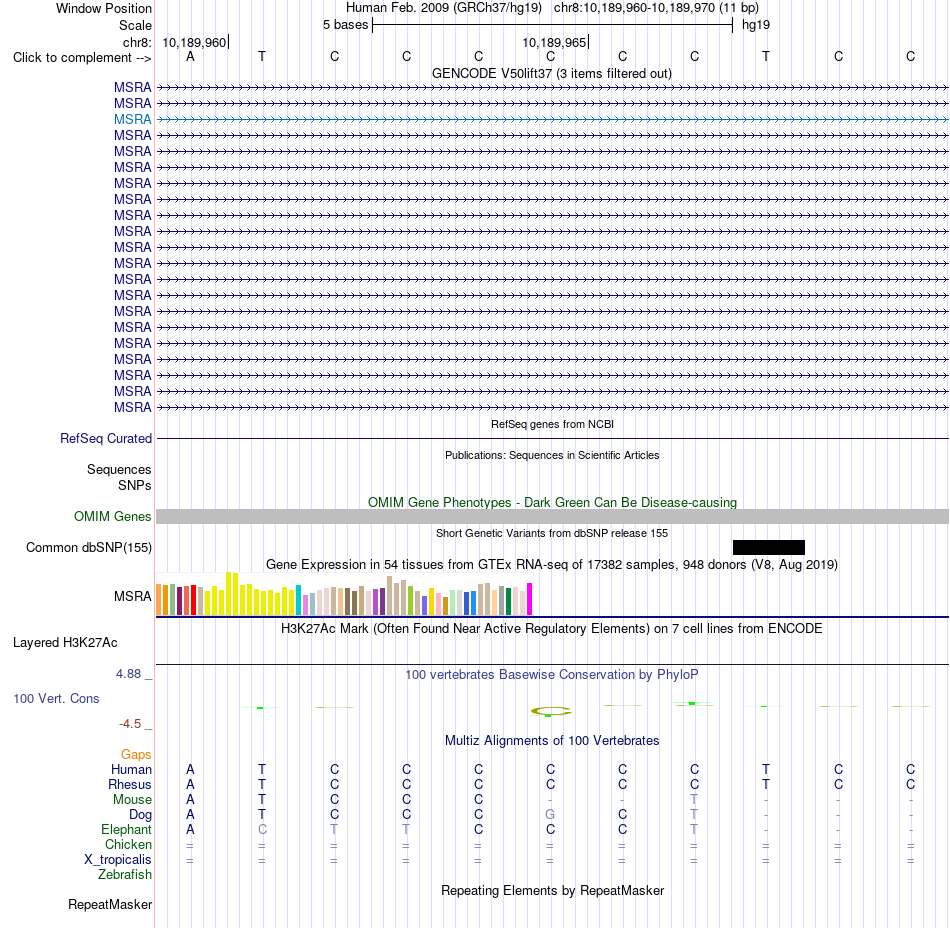Click the dark green bar in GTEx graph
Viewport: 950px width, 928px height.
[x=508, y=602]
